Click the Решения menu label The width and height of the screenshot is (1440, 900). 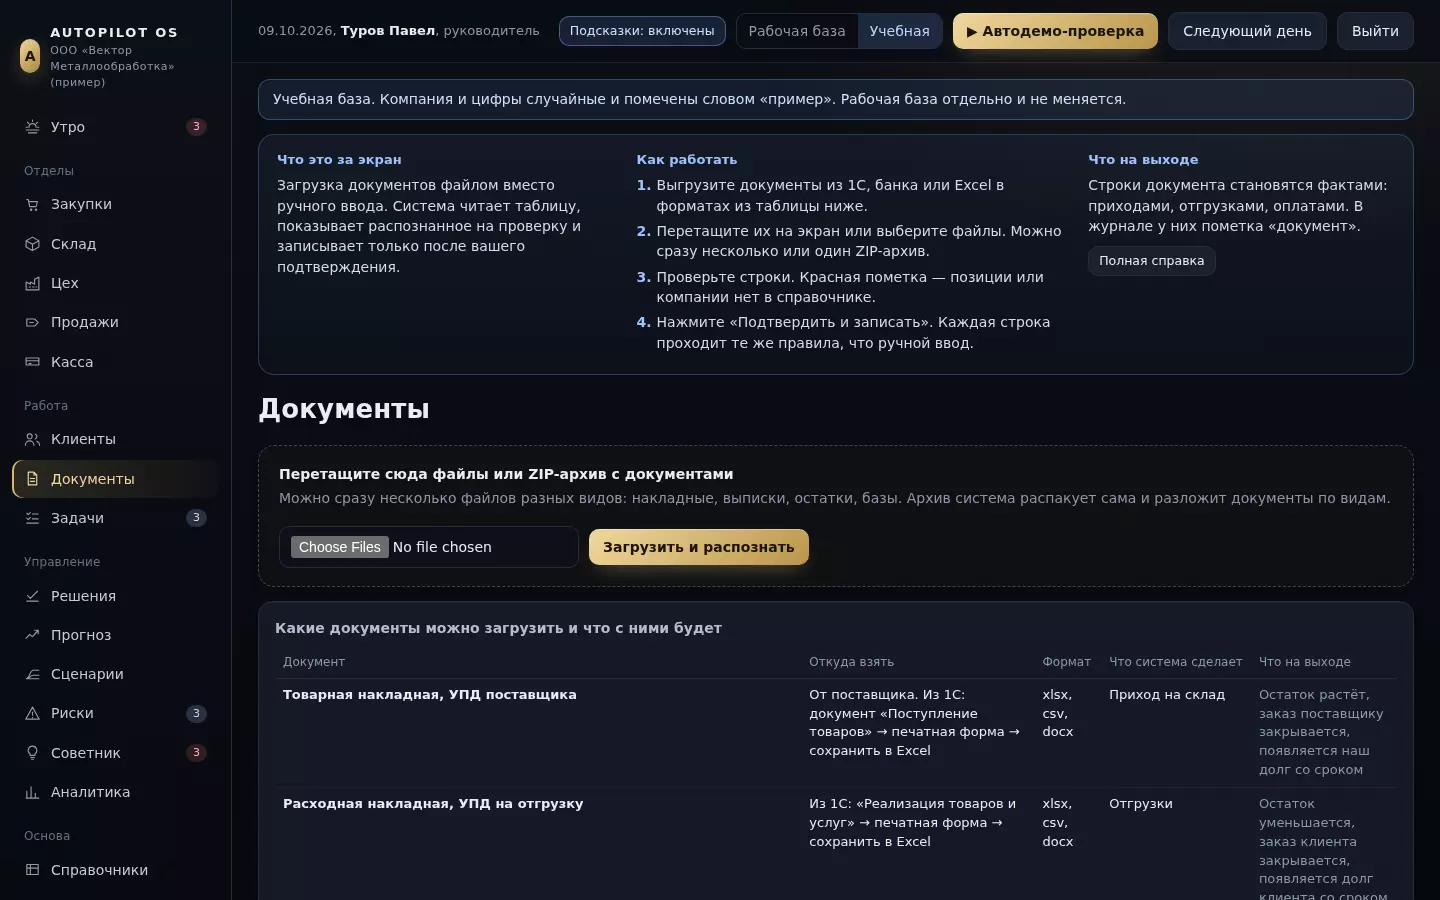pos(83,596)
